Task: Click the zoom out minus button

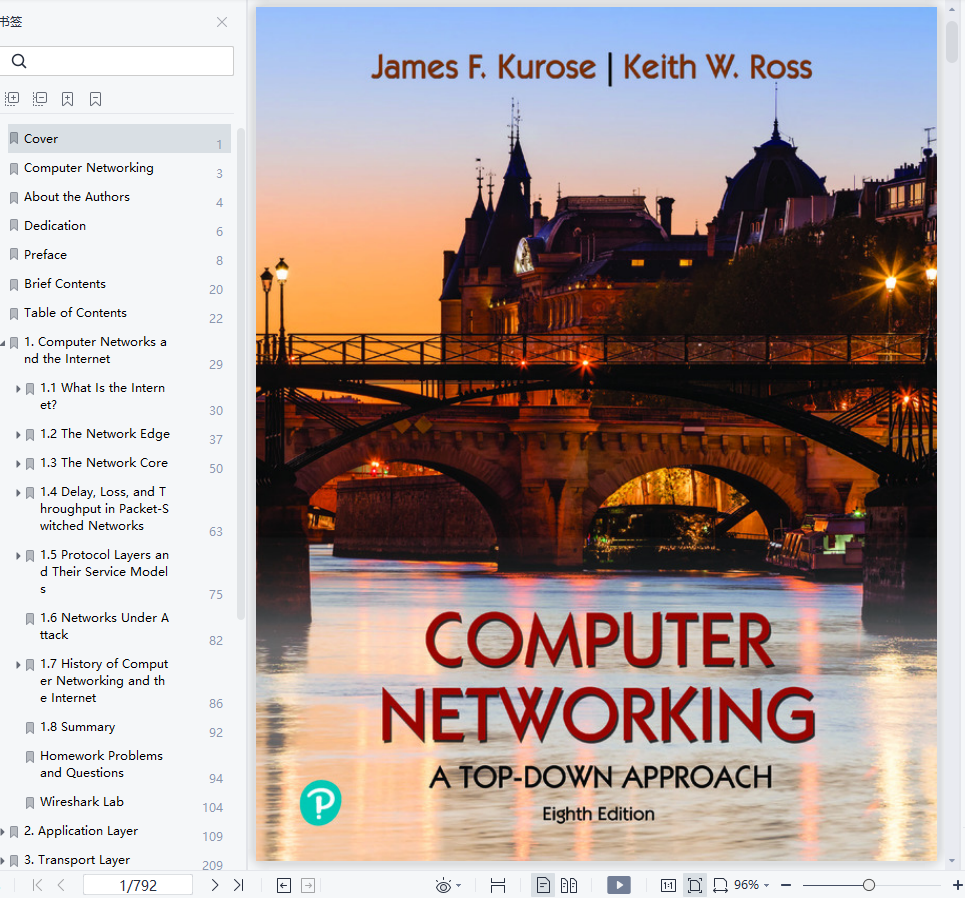Action: (x=786, y=885)
